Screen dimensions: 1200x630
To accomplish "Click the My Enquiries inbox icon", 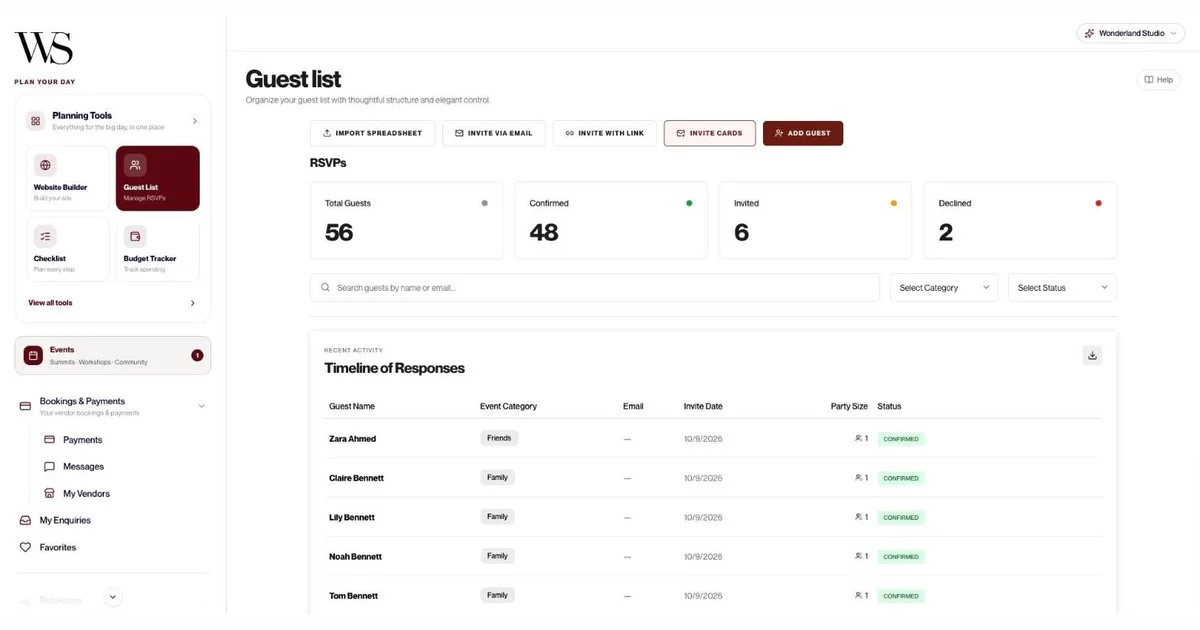I will pos(26,520).
